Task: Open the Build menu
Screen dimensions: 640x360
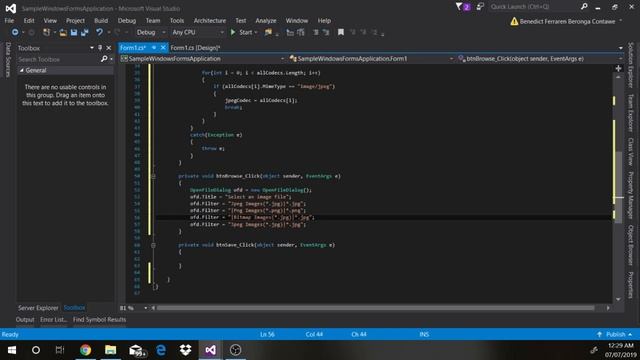Action: click(x=101, y=20)
